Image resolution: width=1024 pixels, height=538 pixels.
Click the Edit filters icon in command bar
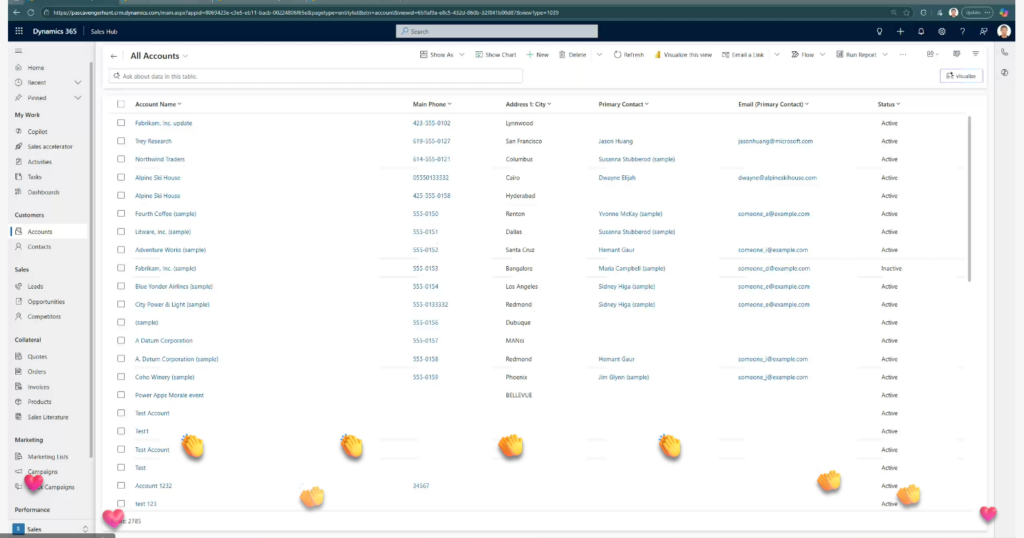976,54
